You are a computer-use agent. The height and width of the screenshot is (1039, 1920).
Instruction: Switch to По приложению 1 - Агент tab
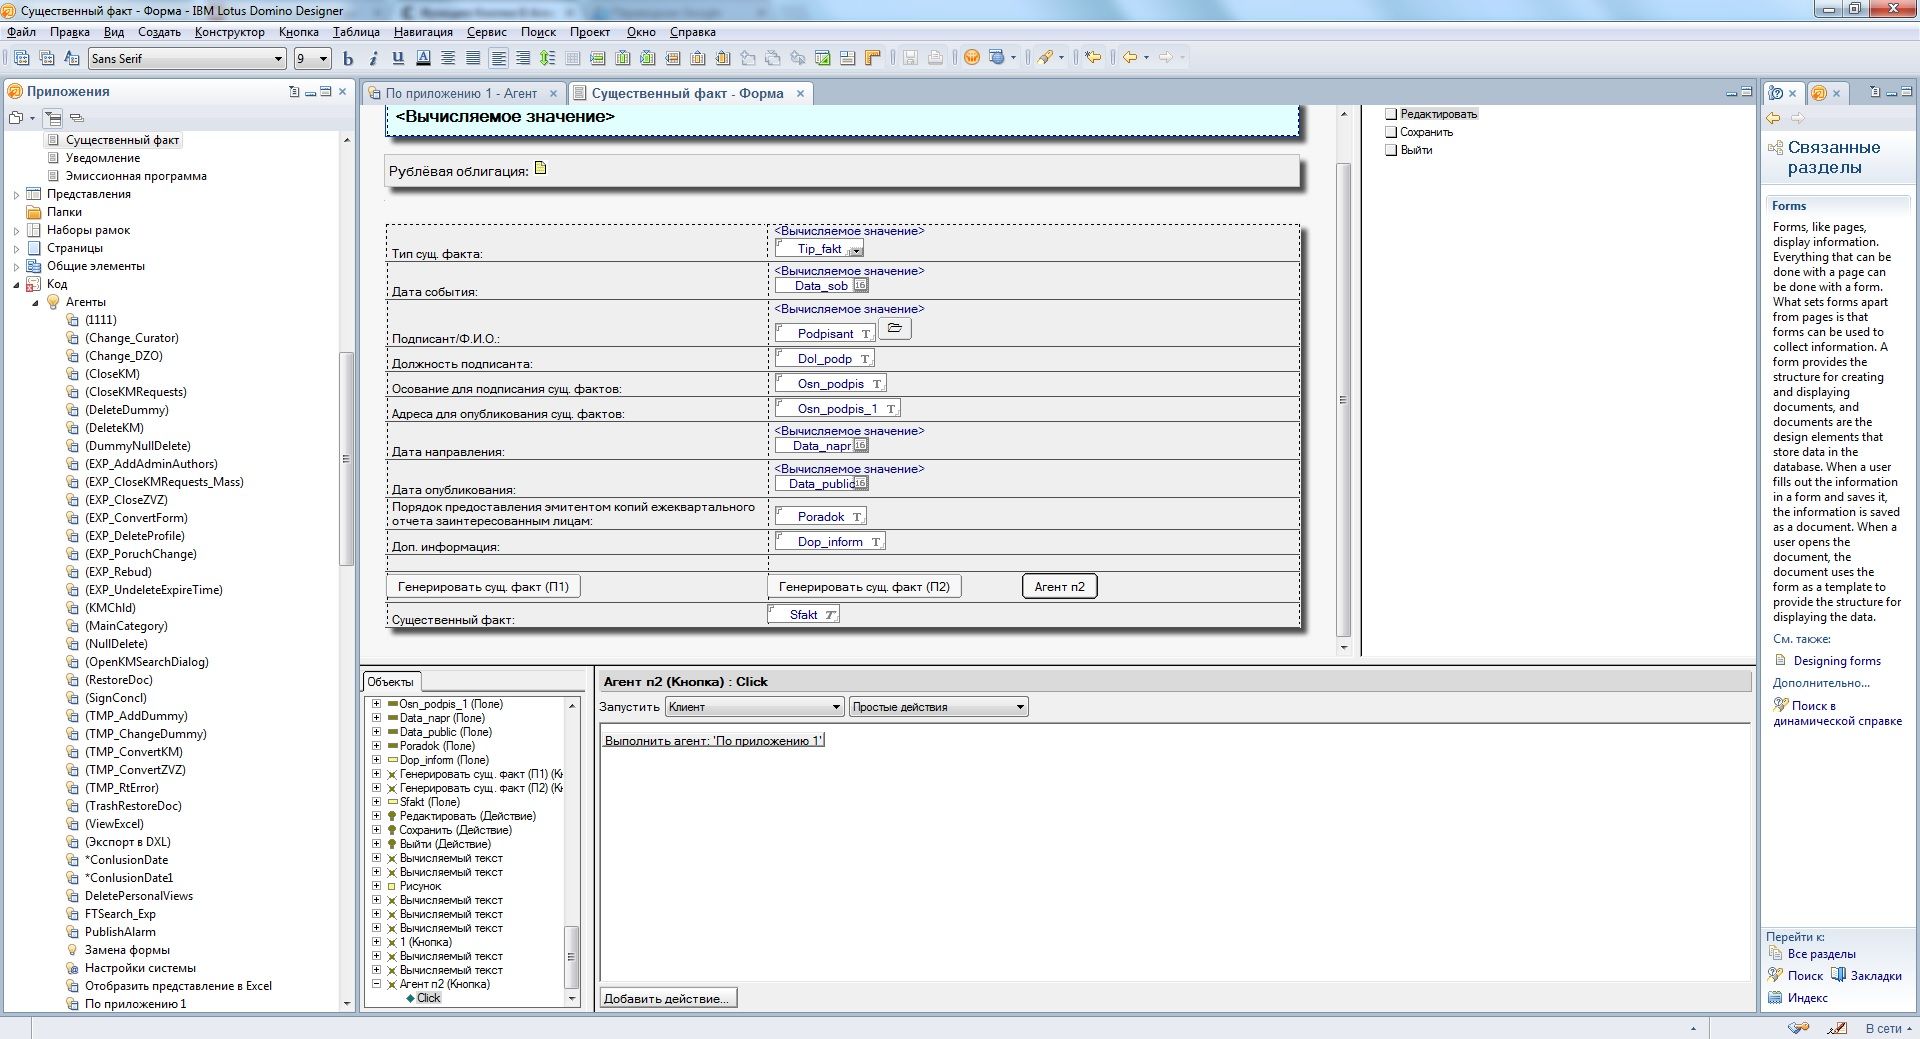(x=461, y=93)
